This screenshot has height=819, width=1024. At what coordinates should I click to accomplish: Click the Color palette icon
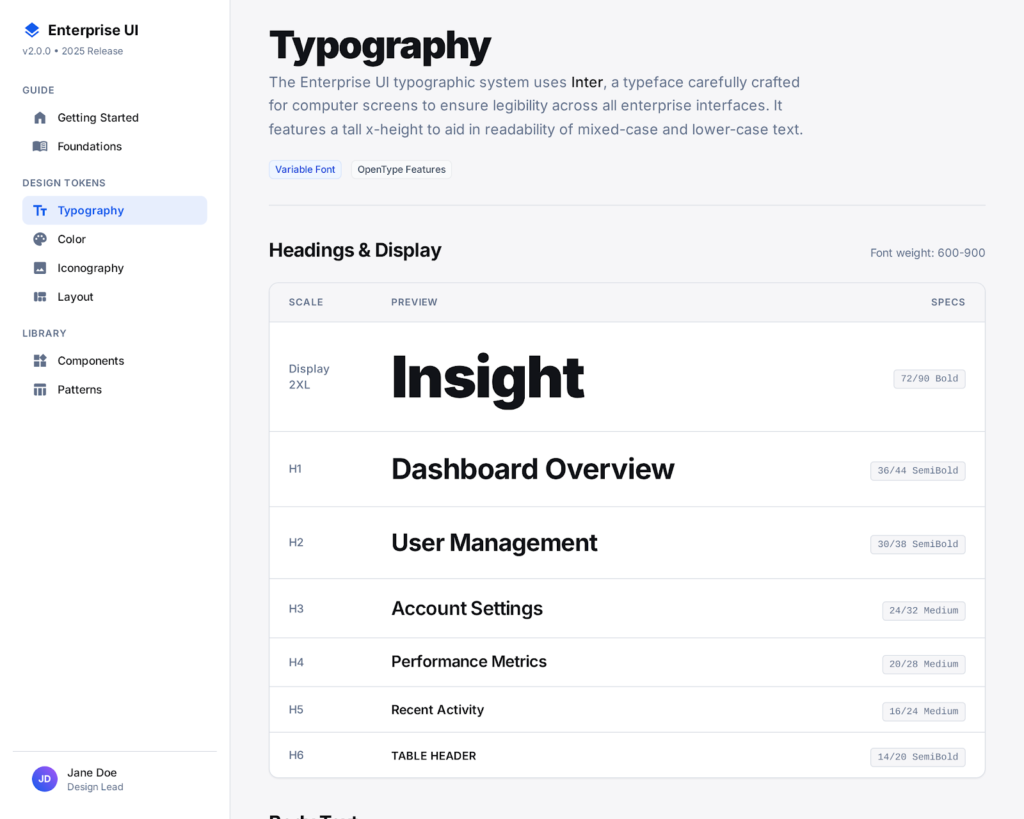click(x=40, y=239)
